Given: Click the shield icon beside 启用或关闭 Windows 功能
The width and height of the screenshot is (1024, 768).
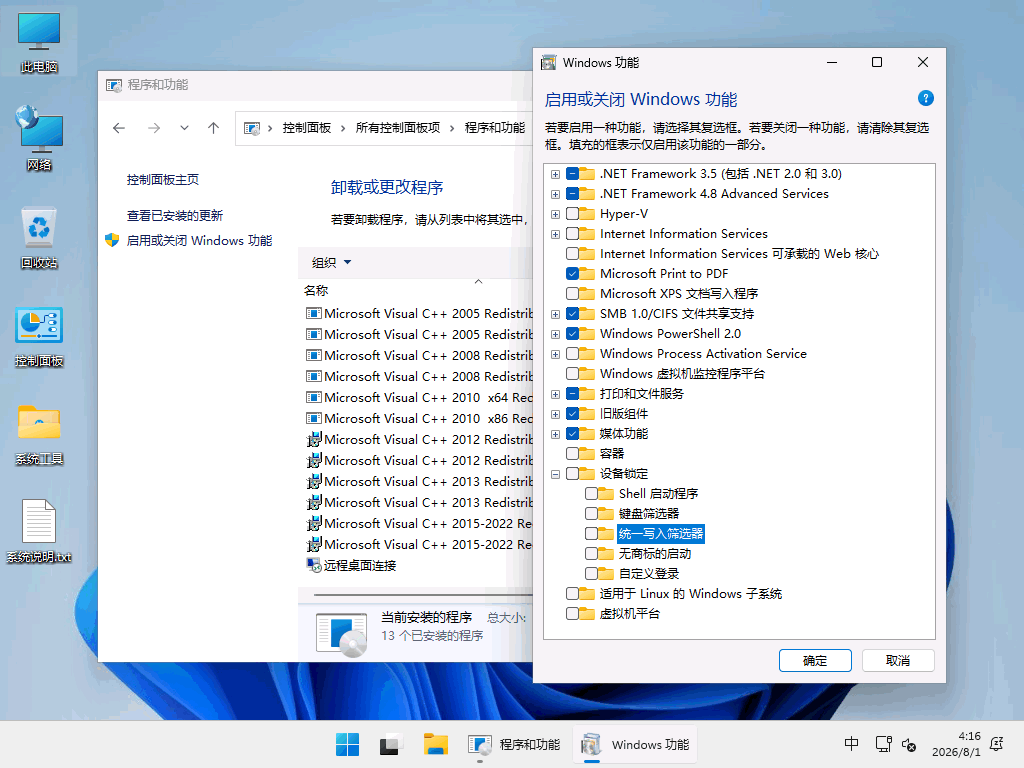Looking at the screenshot, I should coord(112,240).
